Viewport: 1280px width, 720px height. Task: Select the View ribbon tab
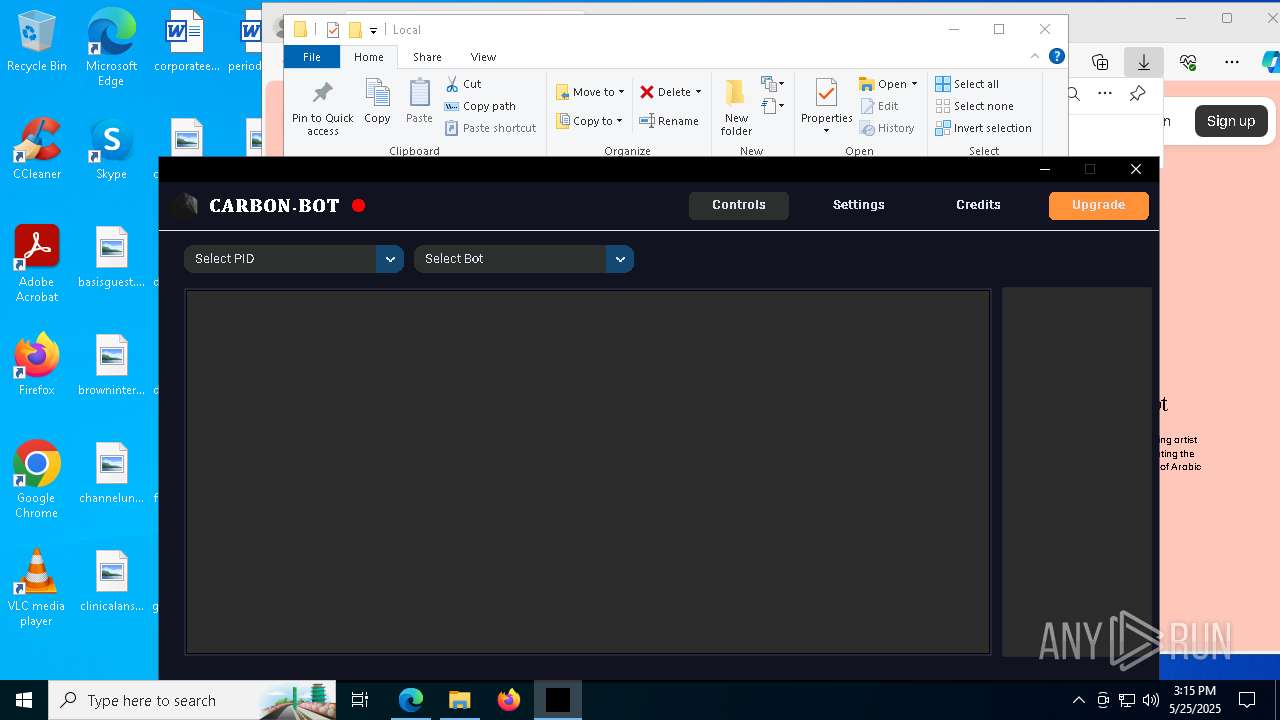click(483, 57)
